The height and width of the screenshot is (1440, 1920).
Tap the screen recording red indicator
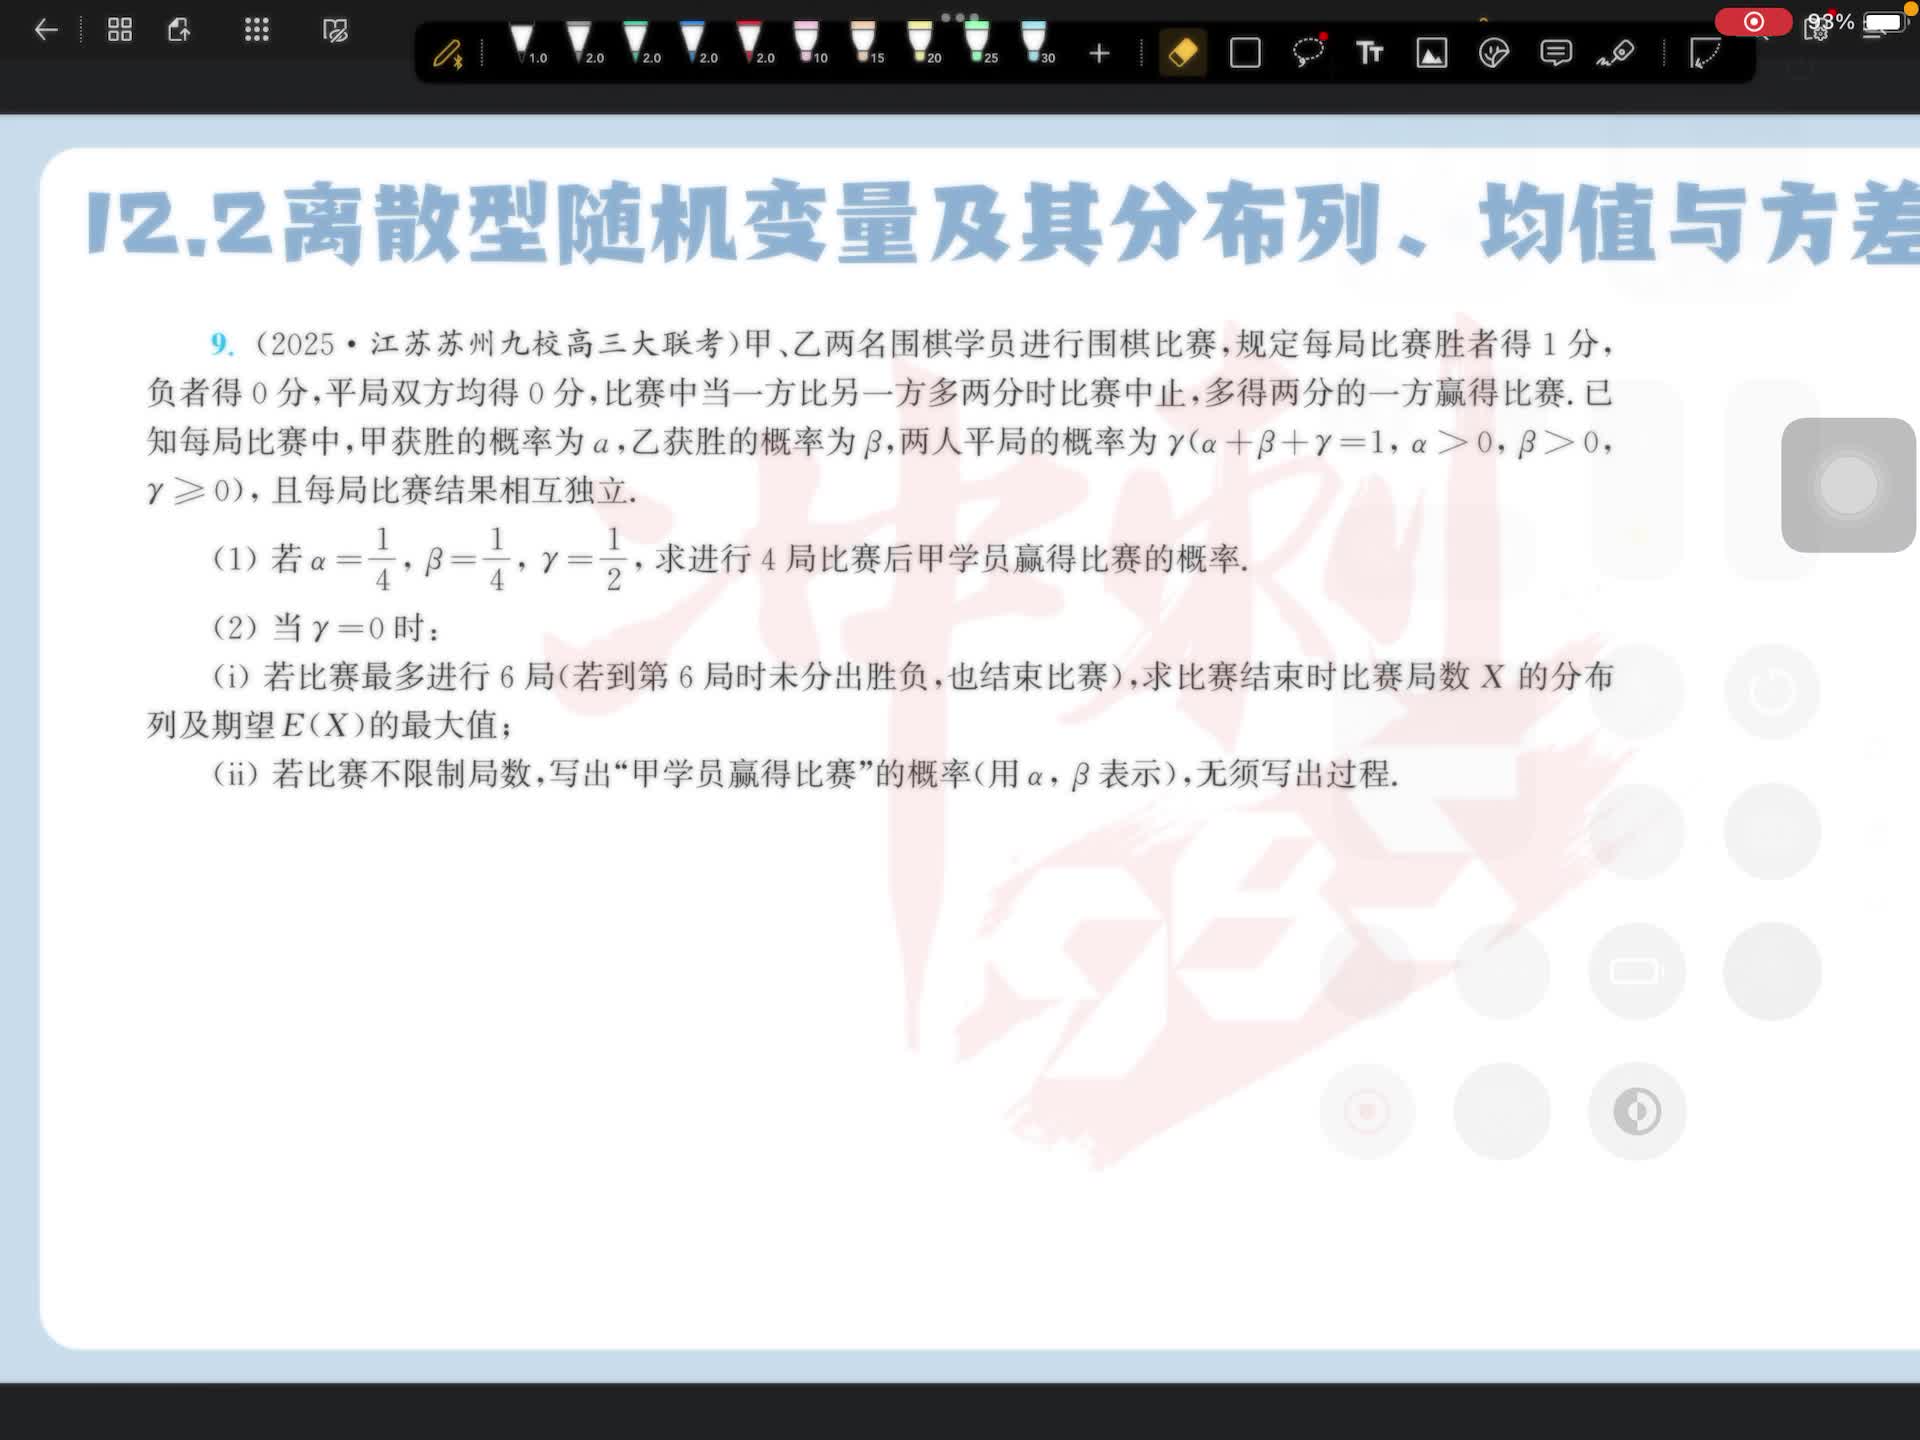tap(1753, 22)
